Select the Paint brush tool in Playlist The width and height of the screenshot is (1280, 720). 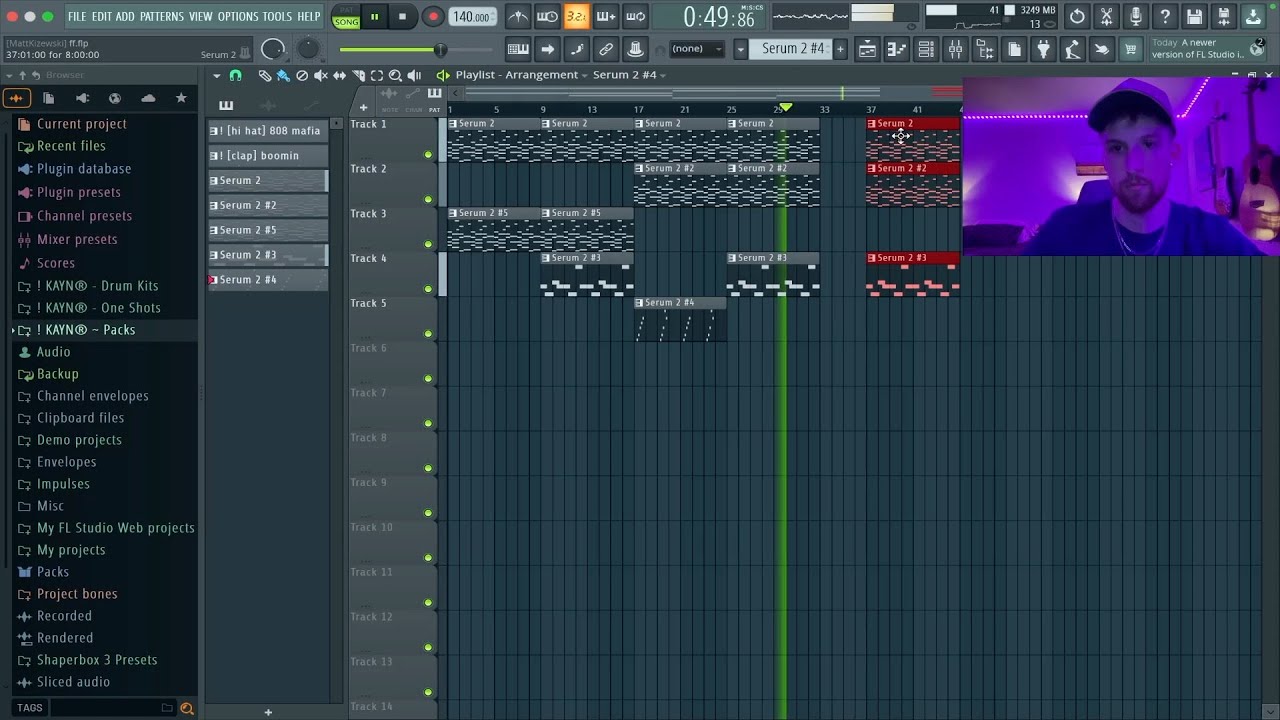pos(283,75)
